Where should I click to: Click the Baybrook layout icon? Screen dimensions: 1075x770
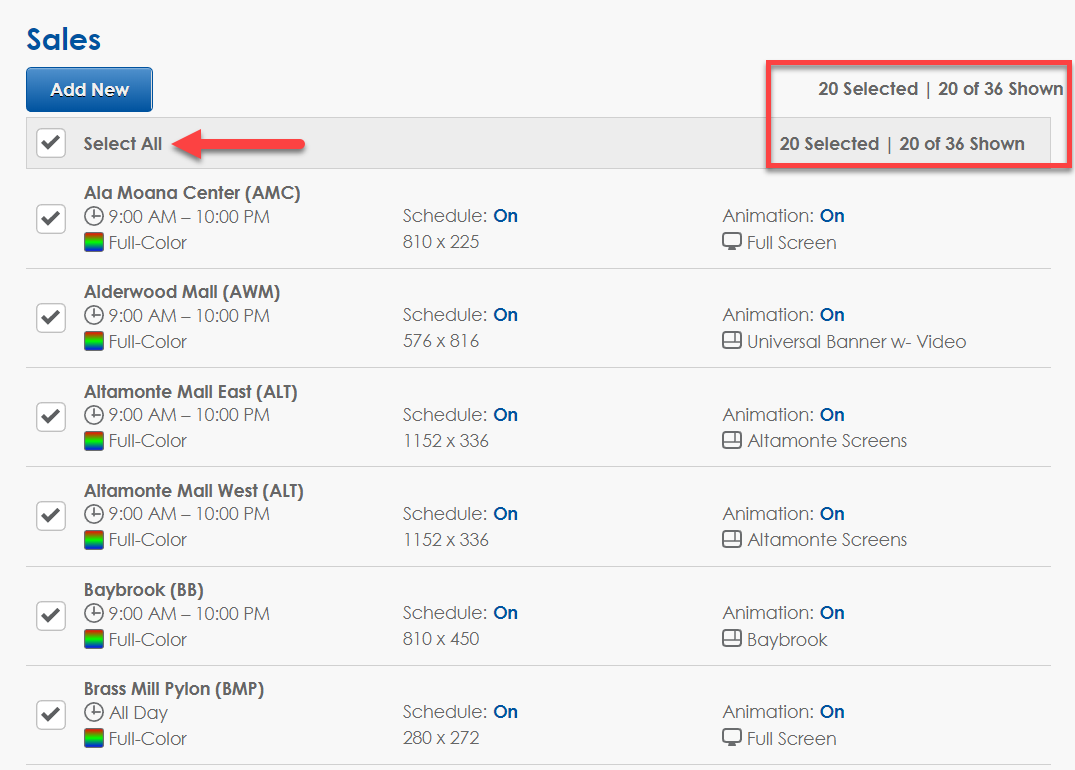[732, 639]
